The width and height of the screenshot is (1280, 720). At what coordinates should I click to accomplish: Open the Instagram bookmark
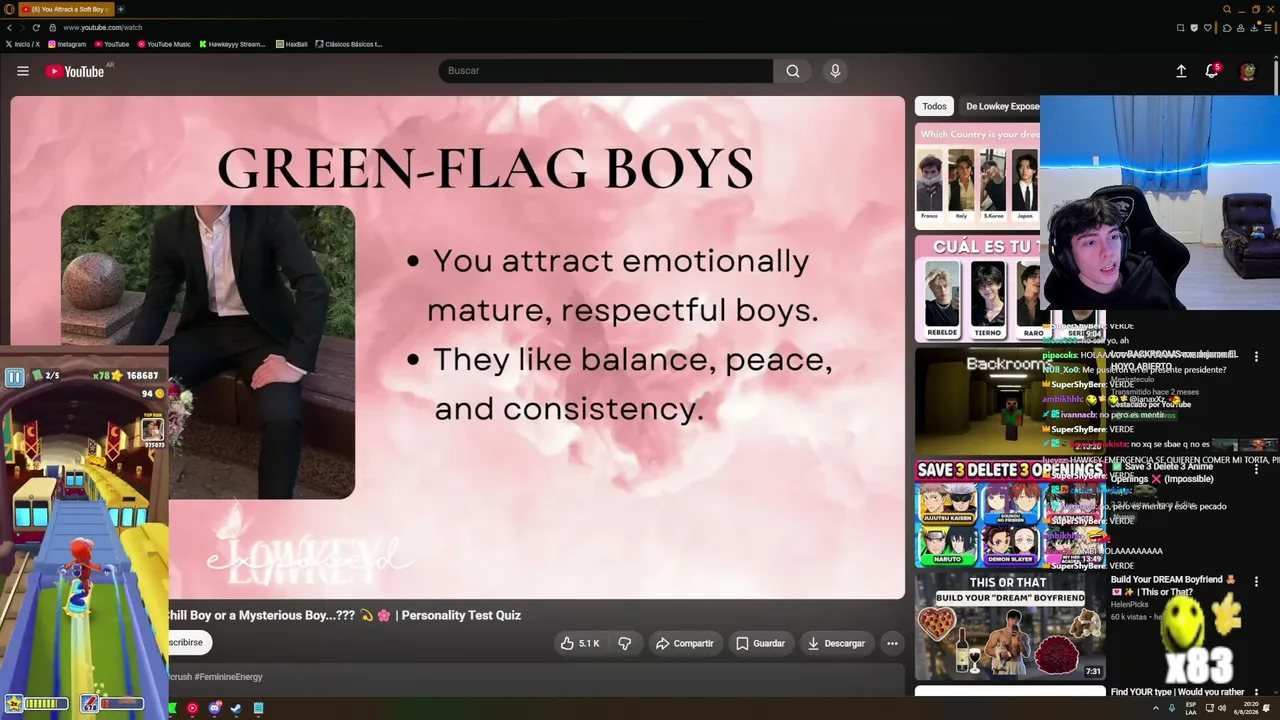pyautogui.click(x=67, y=44)
